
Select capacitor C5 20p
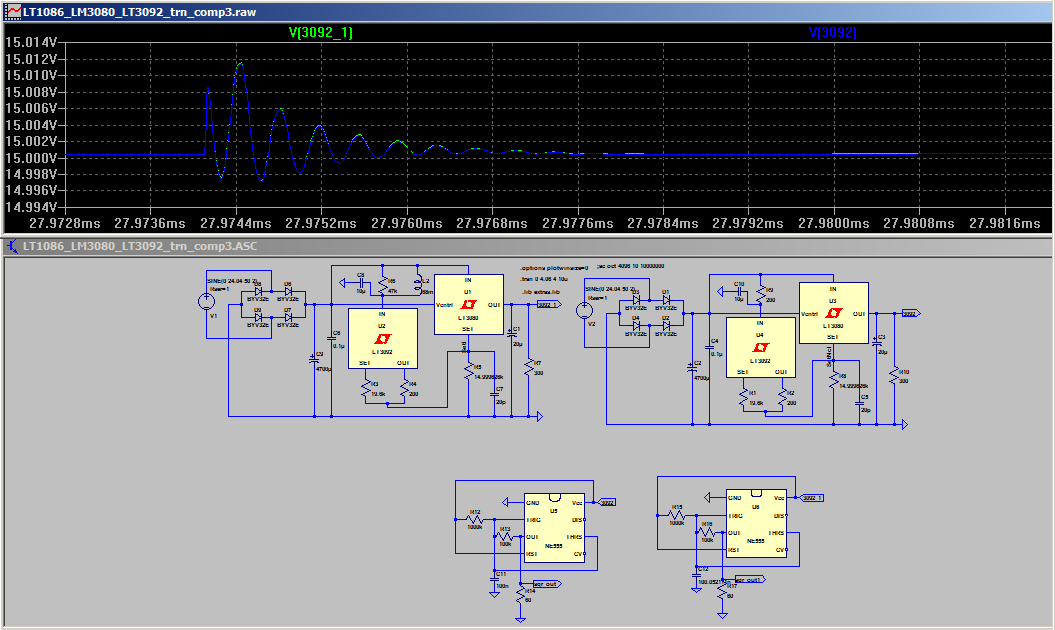pos(859,403)
